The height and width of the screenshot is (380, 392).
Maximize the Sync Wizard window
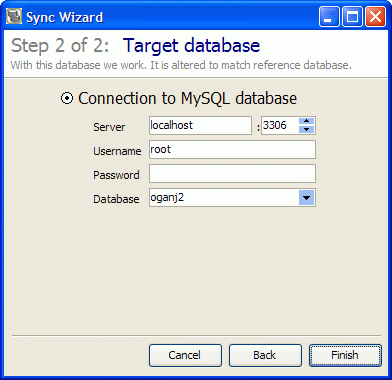[x=352, y=17]
